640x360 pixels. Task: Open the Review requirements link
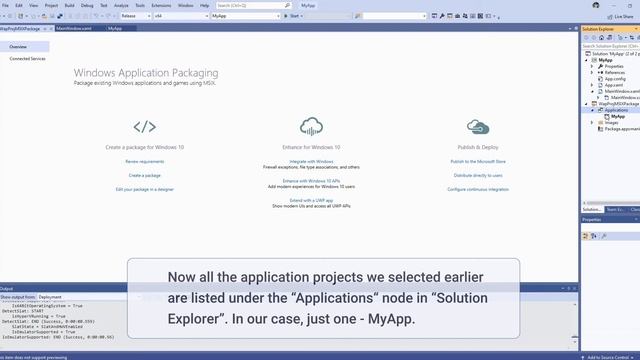144,162
